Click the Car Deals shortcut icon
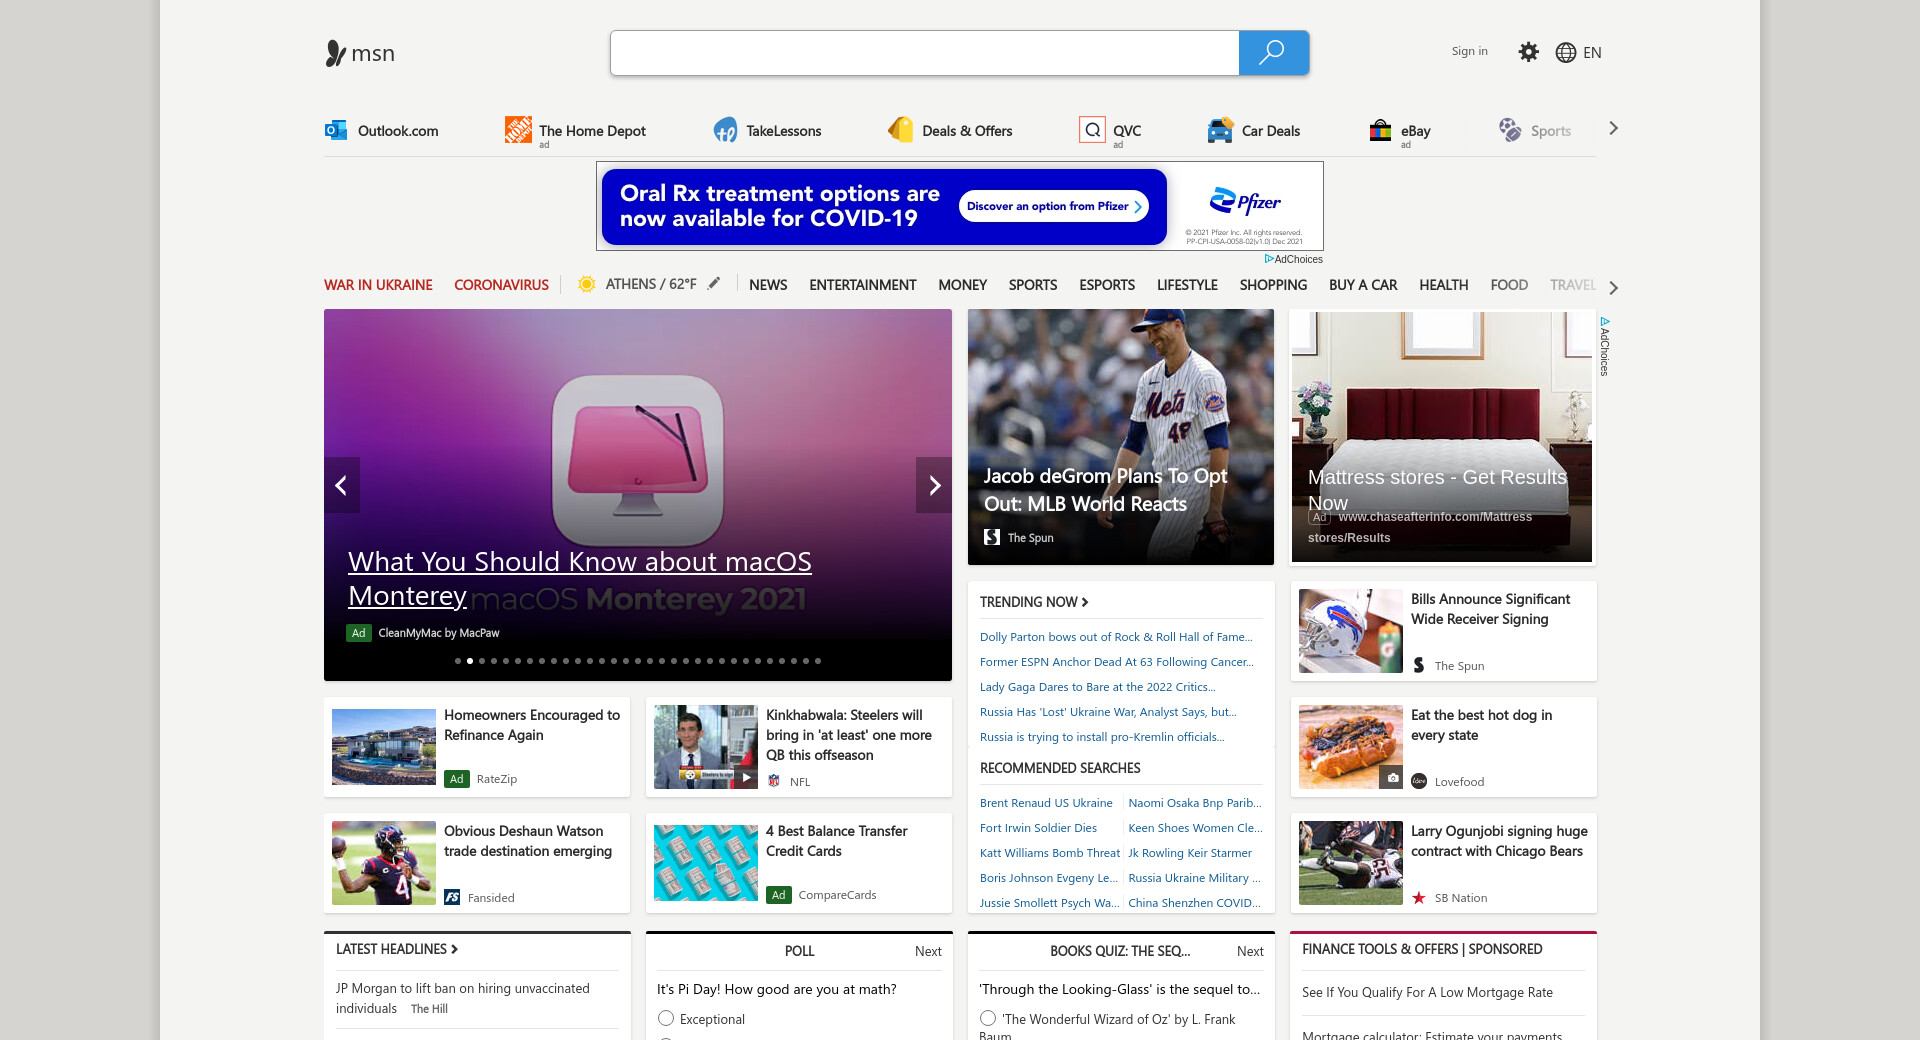This screenshot has height=1040, width=1920. [x=1220, y=130]
